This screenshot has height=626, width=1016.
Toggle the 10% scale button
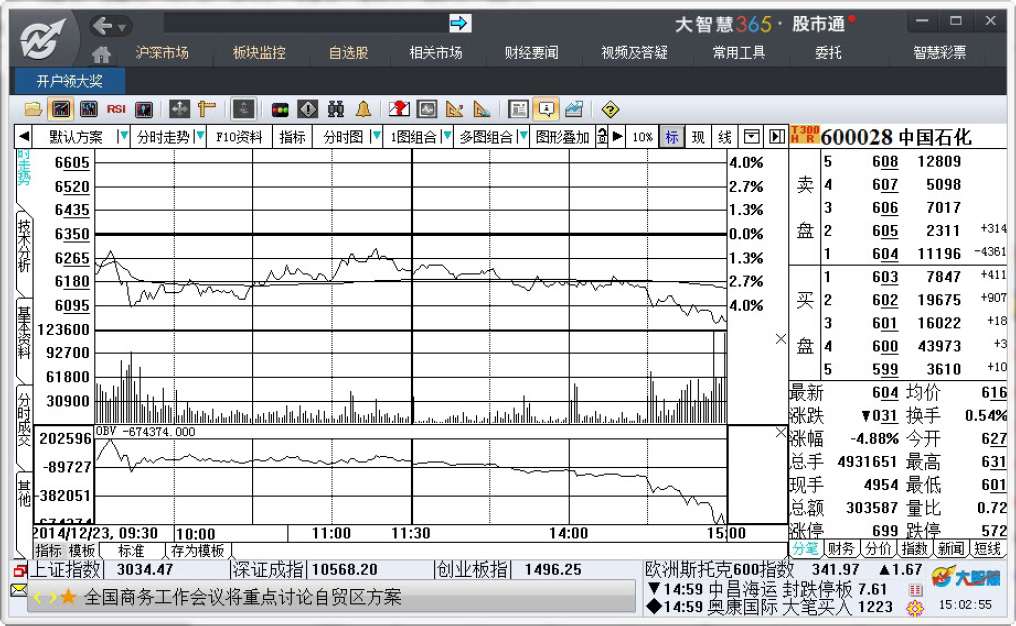[x=642, y=137]
